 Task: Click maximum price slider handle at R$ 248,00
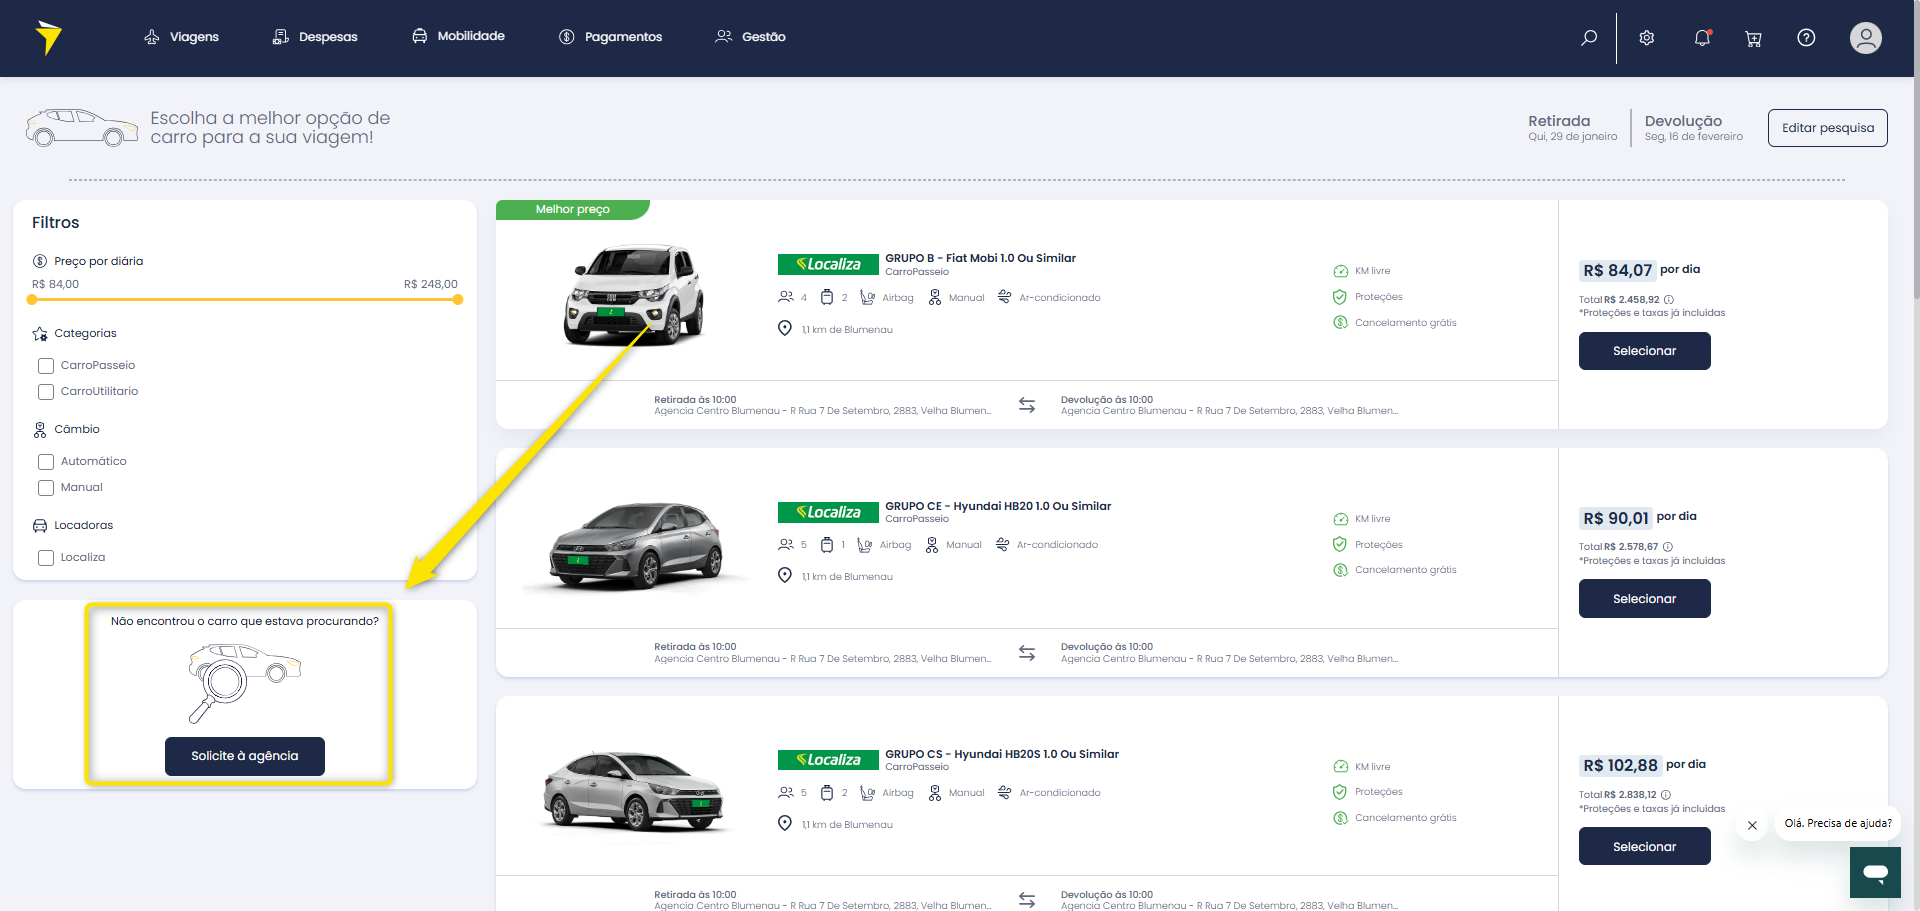(458, 300)
